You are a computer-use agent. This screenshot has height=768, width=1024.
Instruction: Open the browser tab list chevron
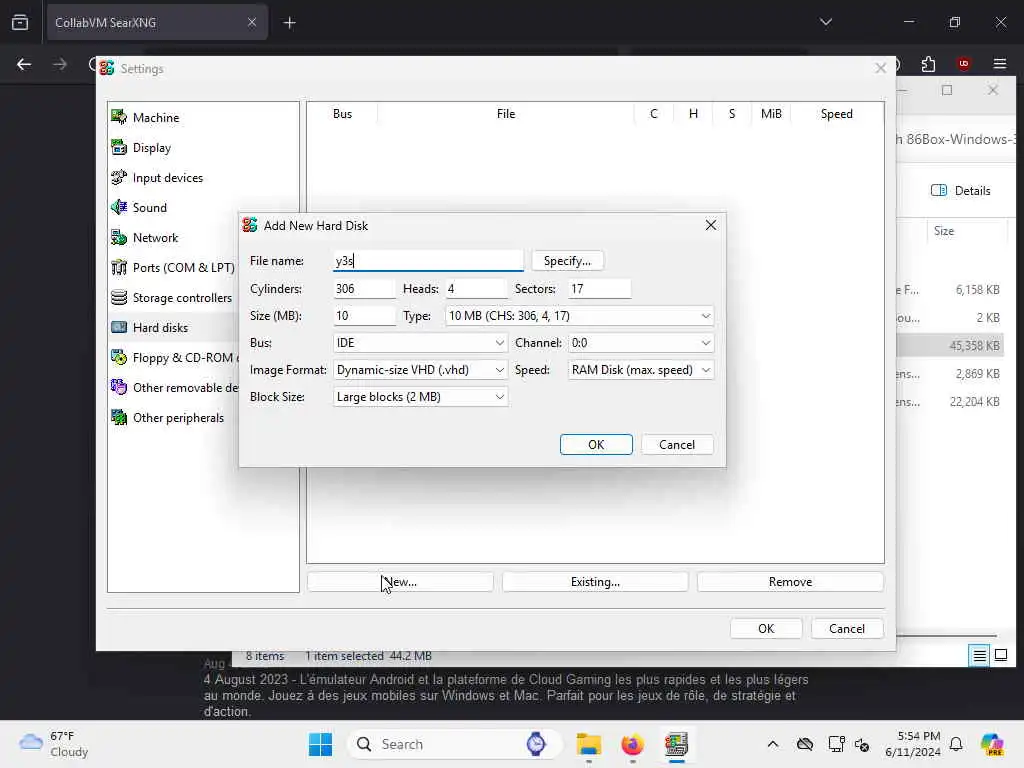pyautogui.click(x=825, y=23)
